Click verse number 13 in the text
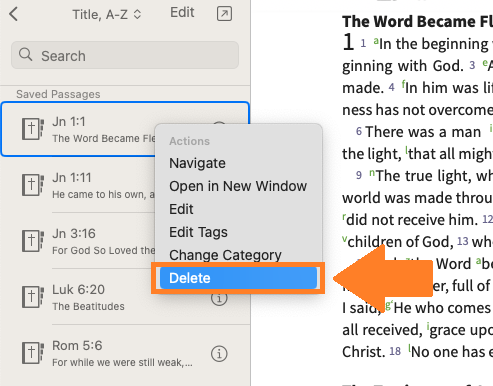This screenshot has height=386, width=493. coord(463,241)
